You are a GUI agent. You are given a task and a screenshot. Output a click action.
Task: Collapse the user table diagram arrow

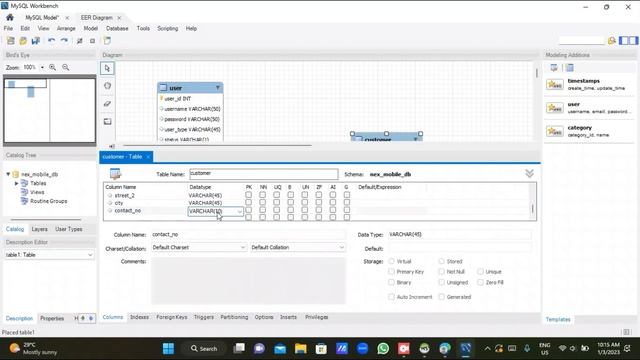tap(218, 87)
